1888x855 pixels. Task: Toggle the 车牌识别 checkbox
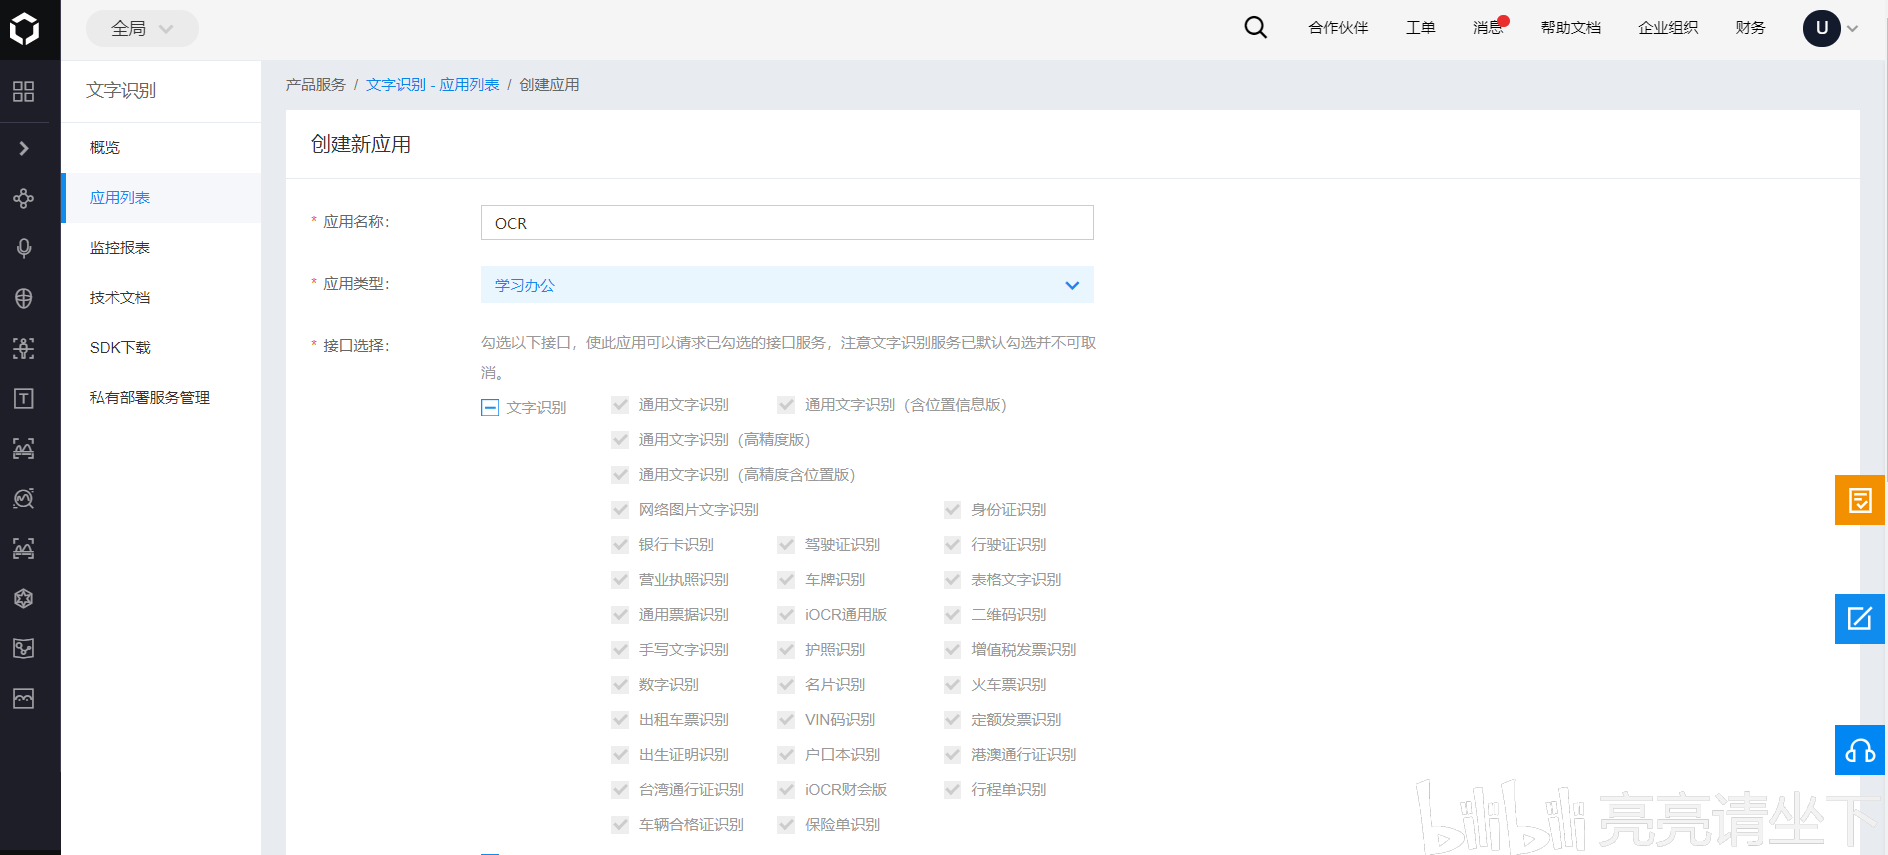786,580
